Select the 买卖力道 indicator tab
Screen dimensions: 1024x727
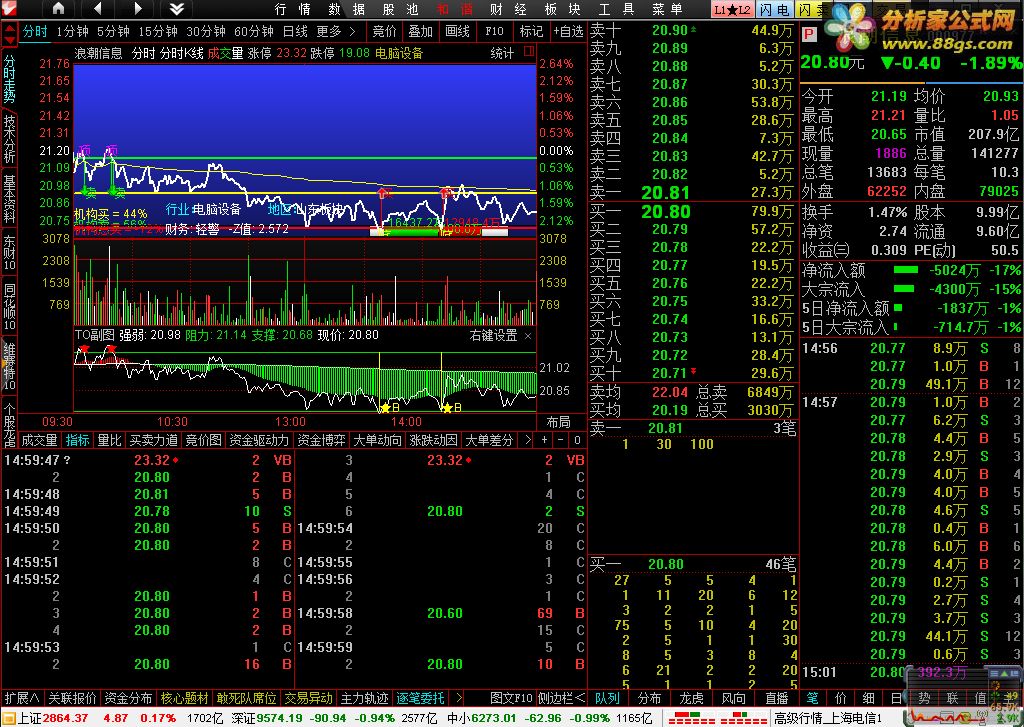[153, 440]
